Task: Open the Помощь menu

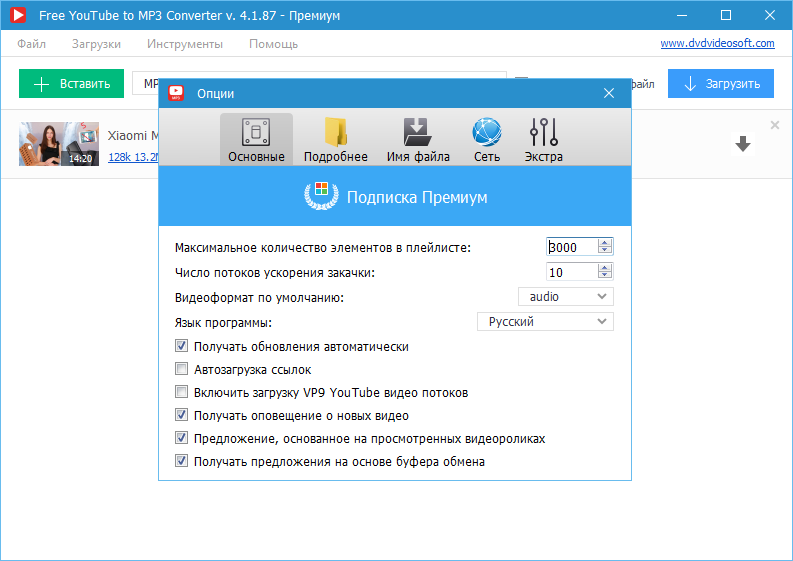Action: click(x=273, y=44)
